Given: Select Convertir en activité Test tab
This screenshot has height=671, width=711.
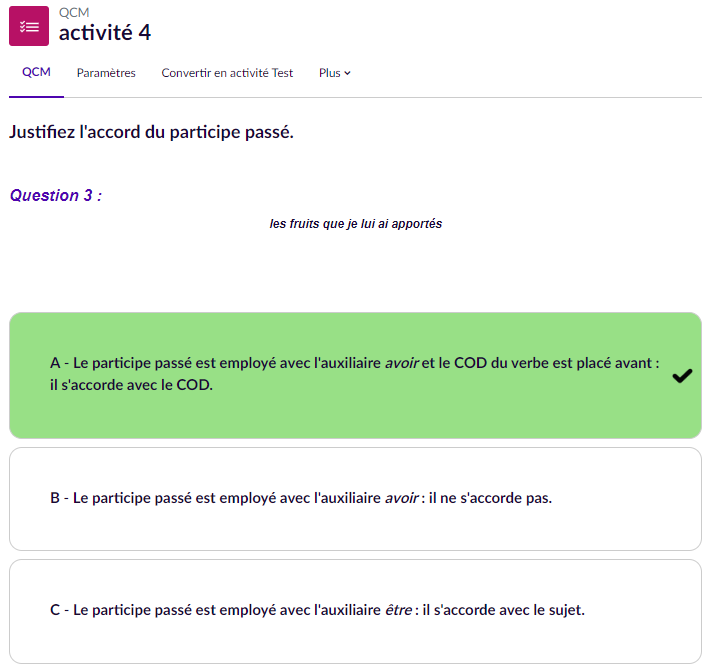Looking at the screenshot, I should [227, 73].
